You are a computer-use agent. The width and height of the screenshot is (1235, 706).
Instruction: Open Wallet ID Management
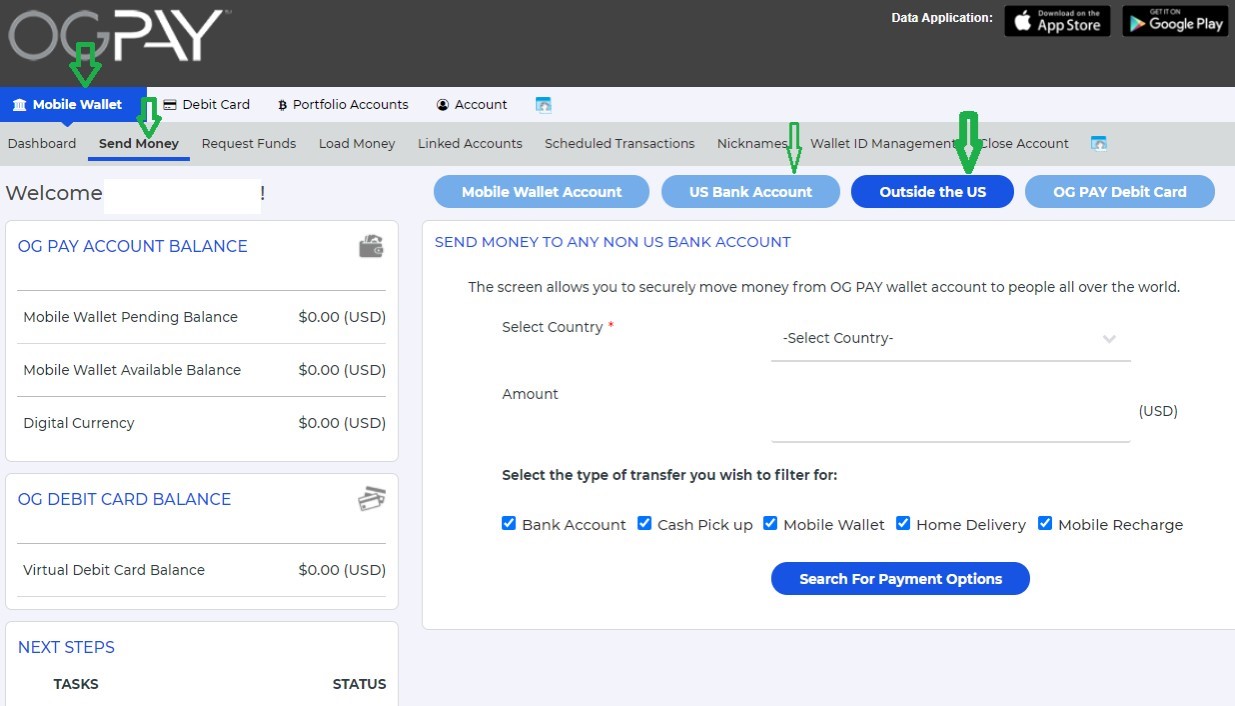click(884, 143)
